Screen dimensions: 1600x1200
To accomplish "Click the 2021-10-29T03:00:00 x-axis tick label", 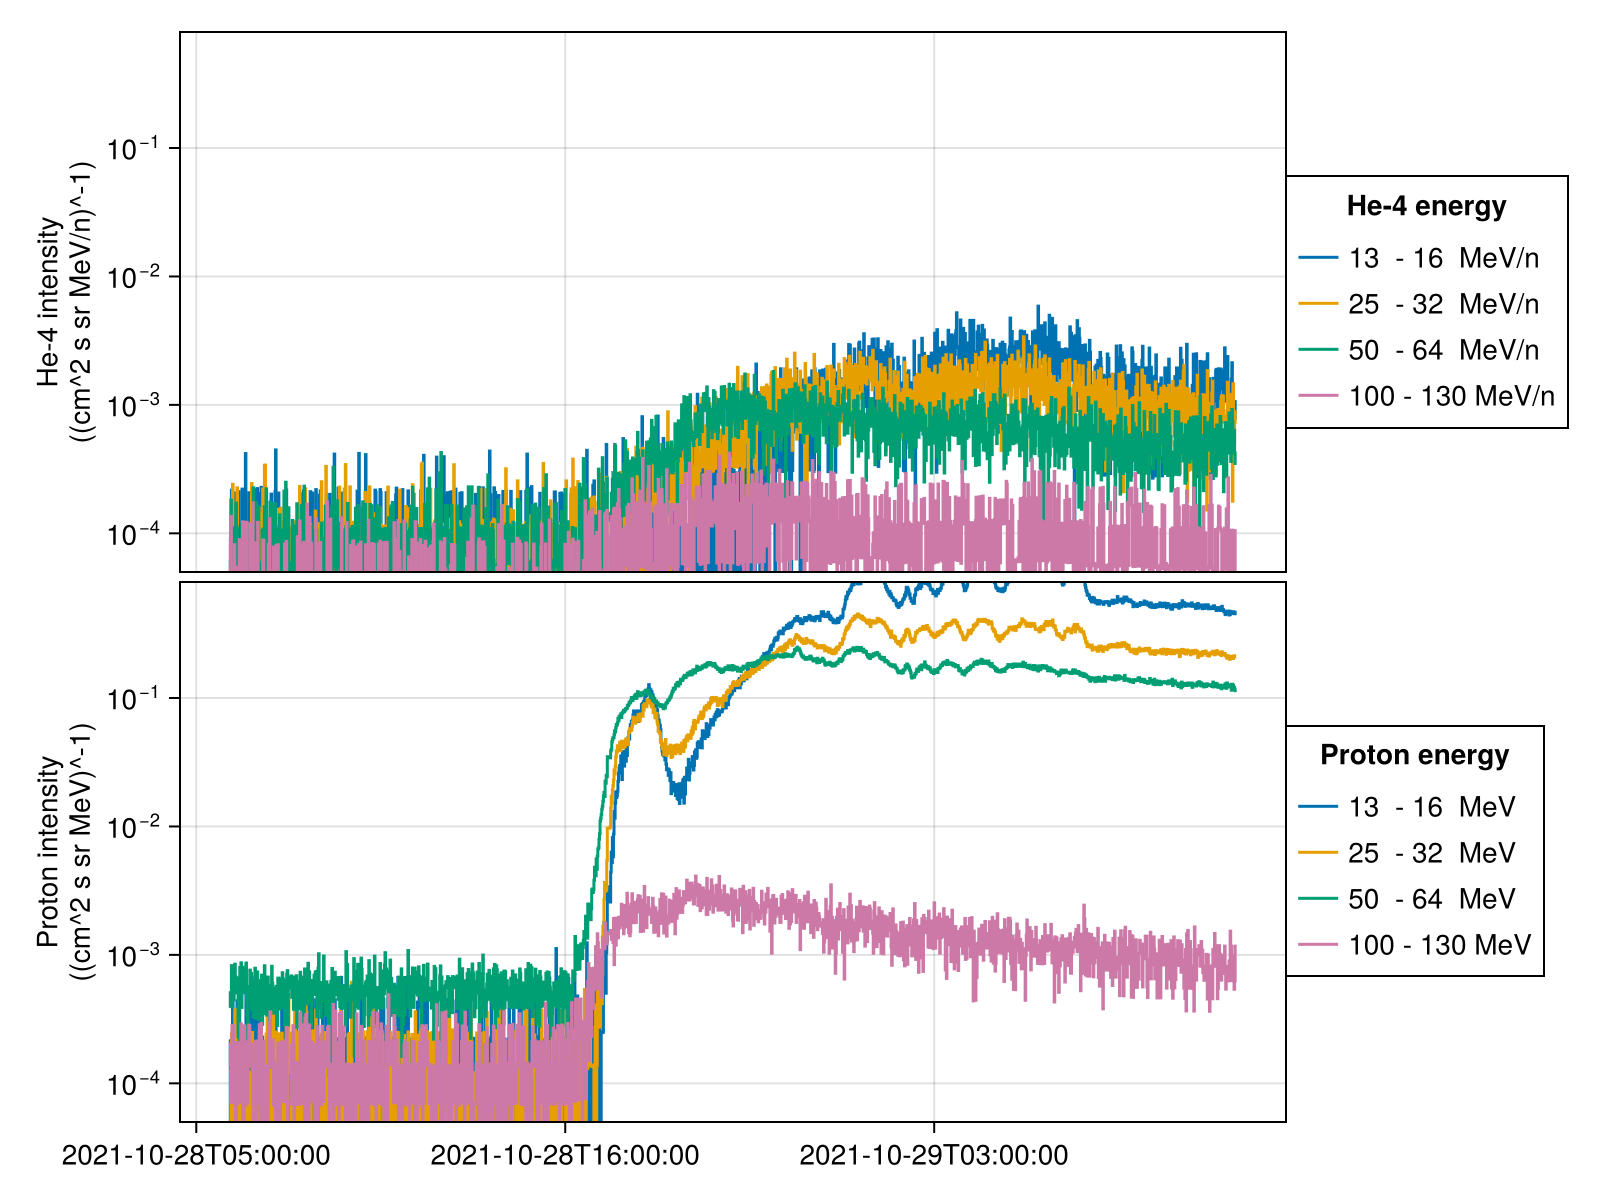I will 934,1156.
